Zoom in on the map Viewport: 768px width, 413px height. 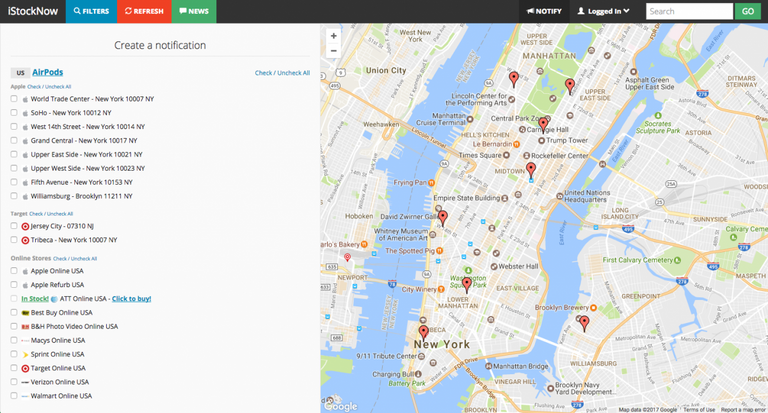(x=333, y=36)
